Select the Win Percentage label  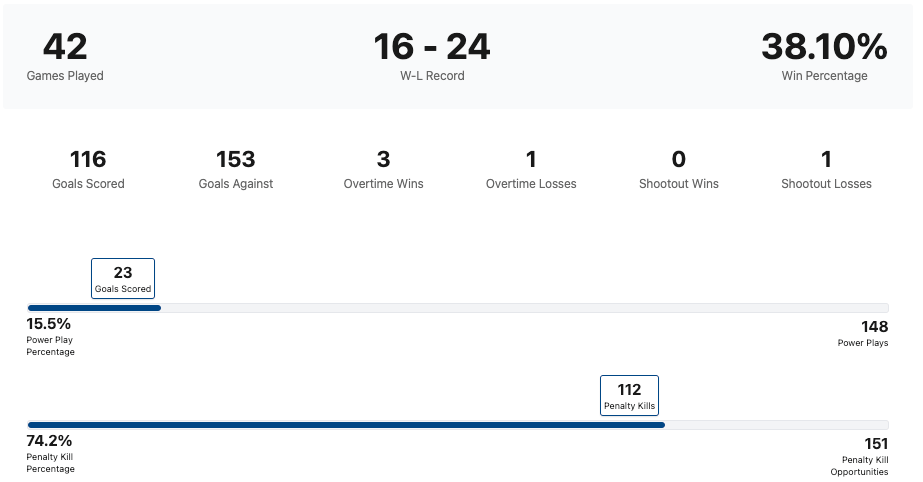click(824, 76)
